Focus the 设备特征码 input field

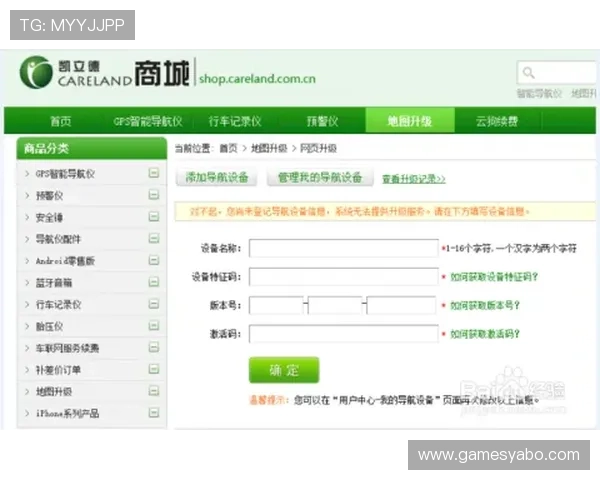coord(344,277)
